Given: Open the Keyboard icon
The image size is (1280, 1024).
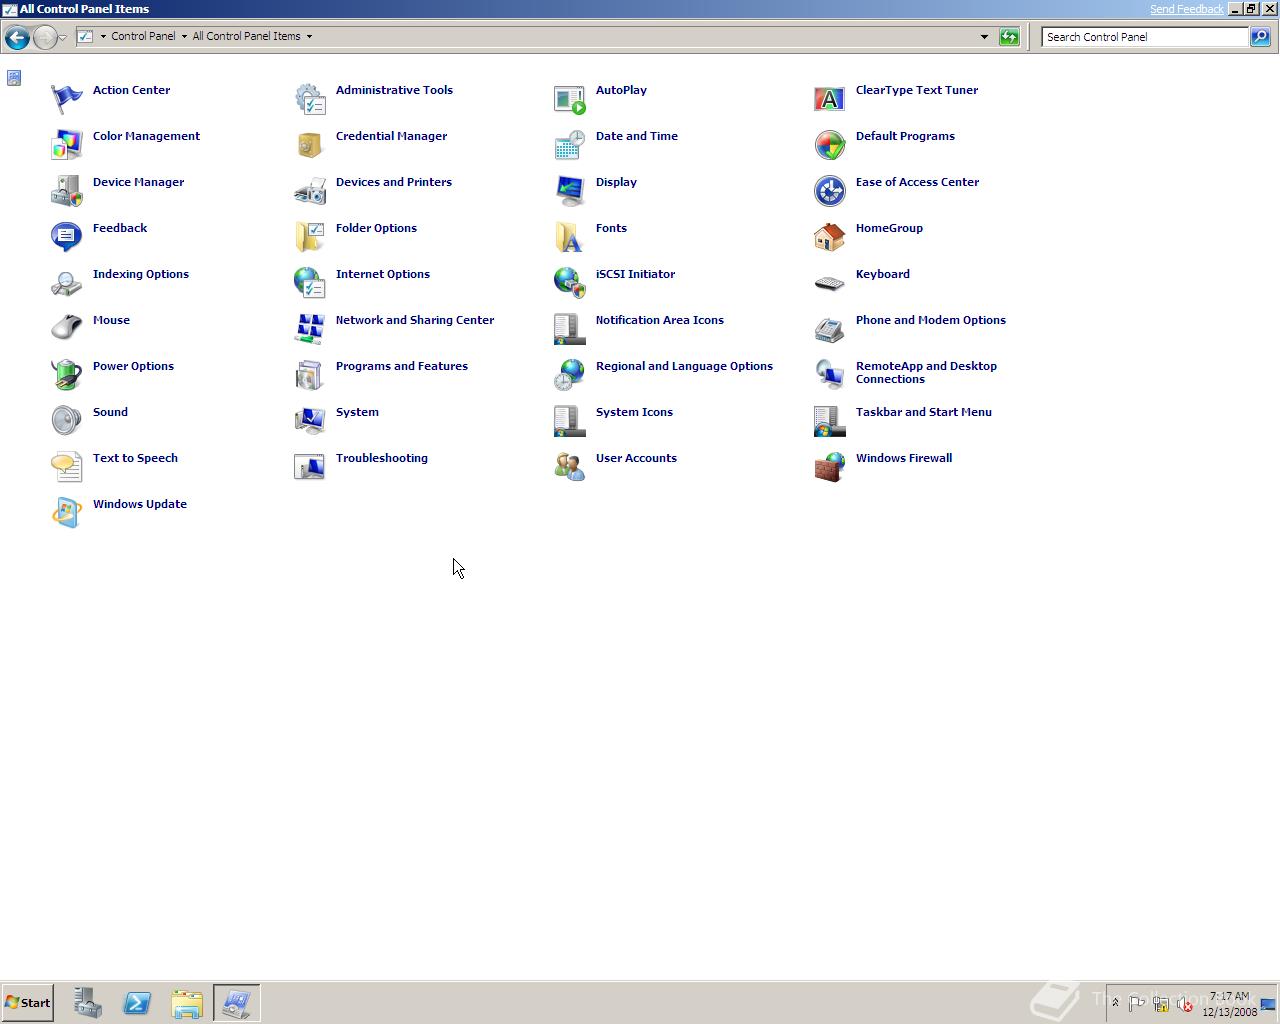Looking at the screenshot, I should (830, 282).
